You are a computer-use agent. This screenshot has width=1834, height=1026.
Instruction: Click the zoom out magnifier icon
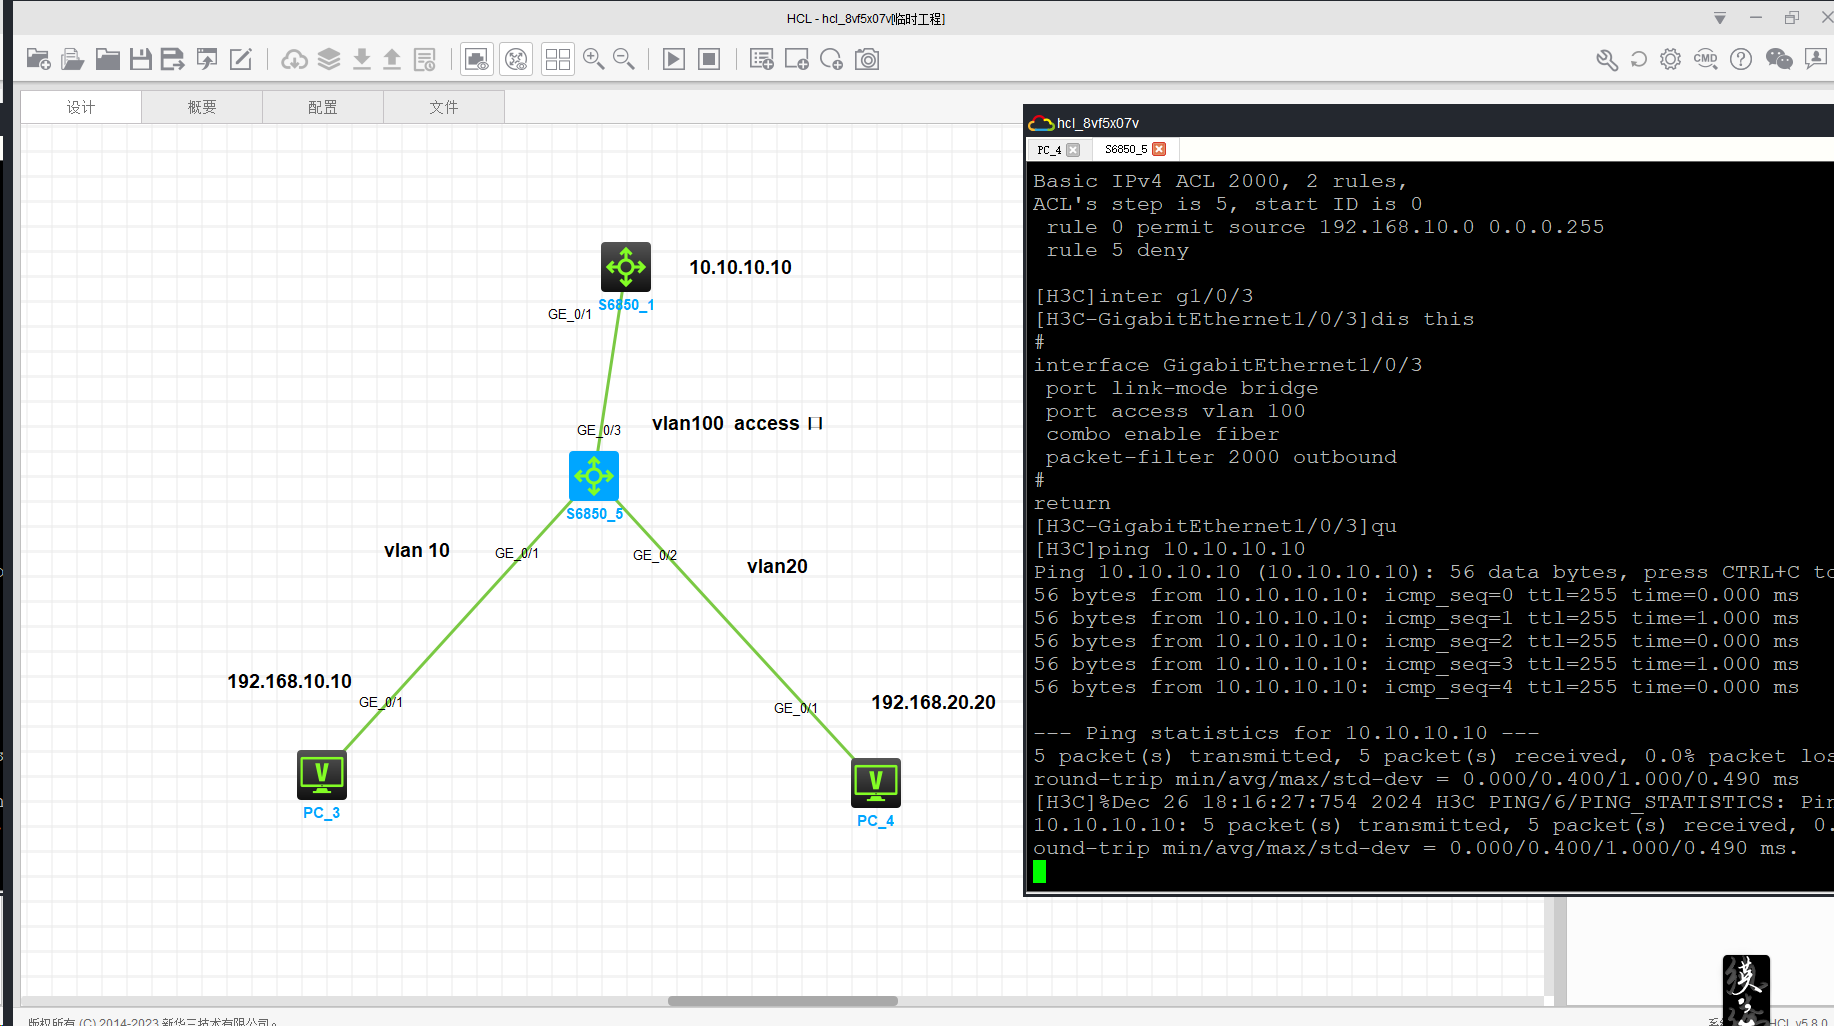(624, 60)
